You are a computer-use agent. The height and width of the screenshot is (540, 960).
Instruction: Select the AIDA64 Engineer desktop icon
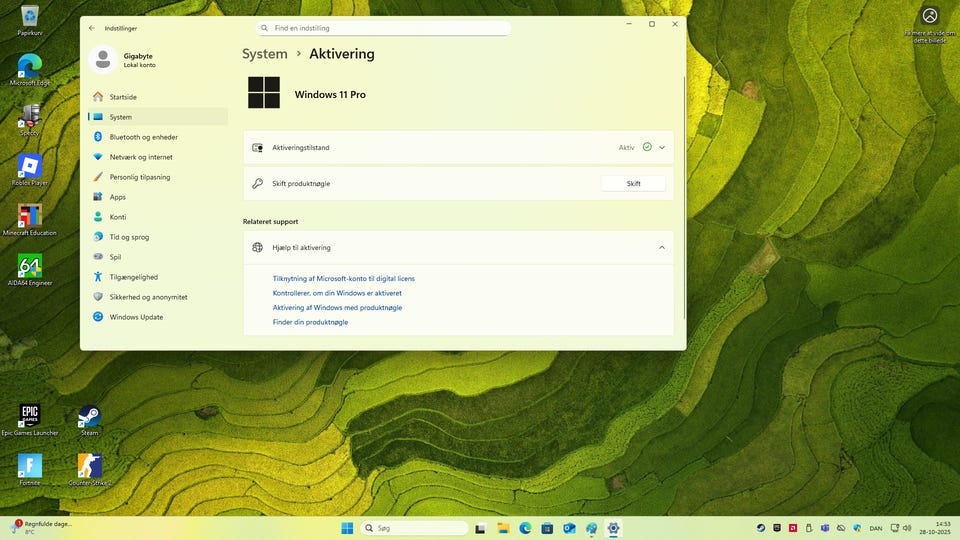point(30,266)
